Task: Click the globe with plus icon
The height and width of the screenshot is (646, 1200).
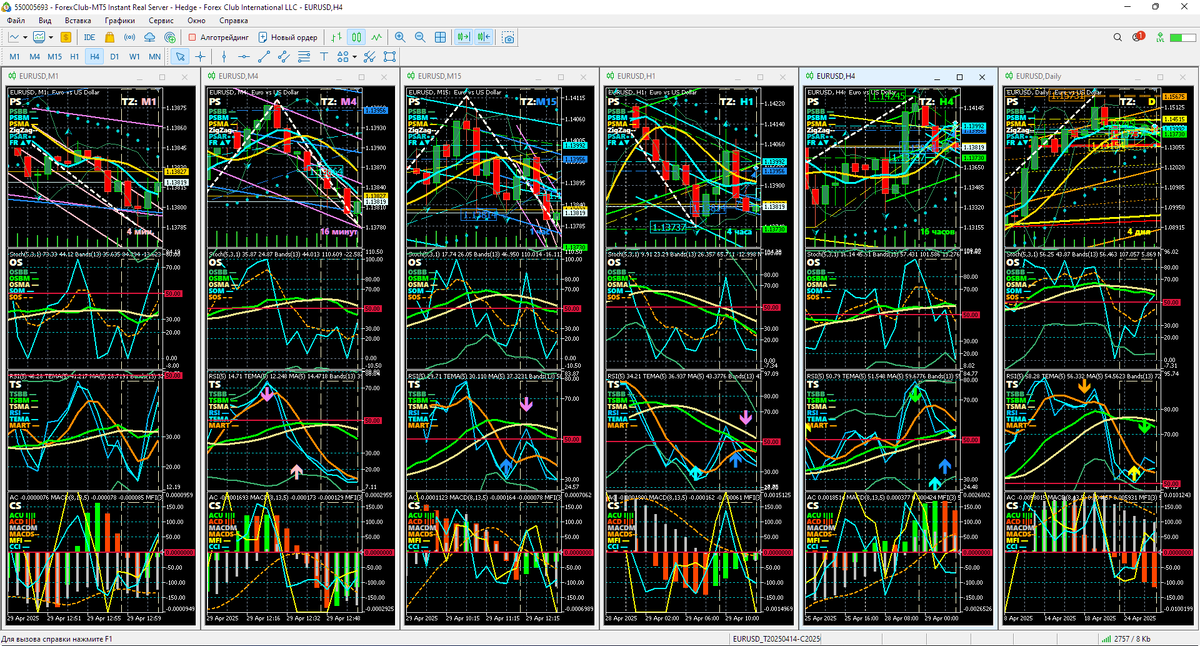Action: click(170, 37)
